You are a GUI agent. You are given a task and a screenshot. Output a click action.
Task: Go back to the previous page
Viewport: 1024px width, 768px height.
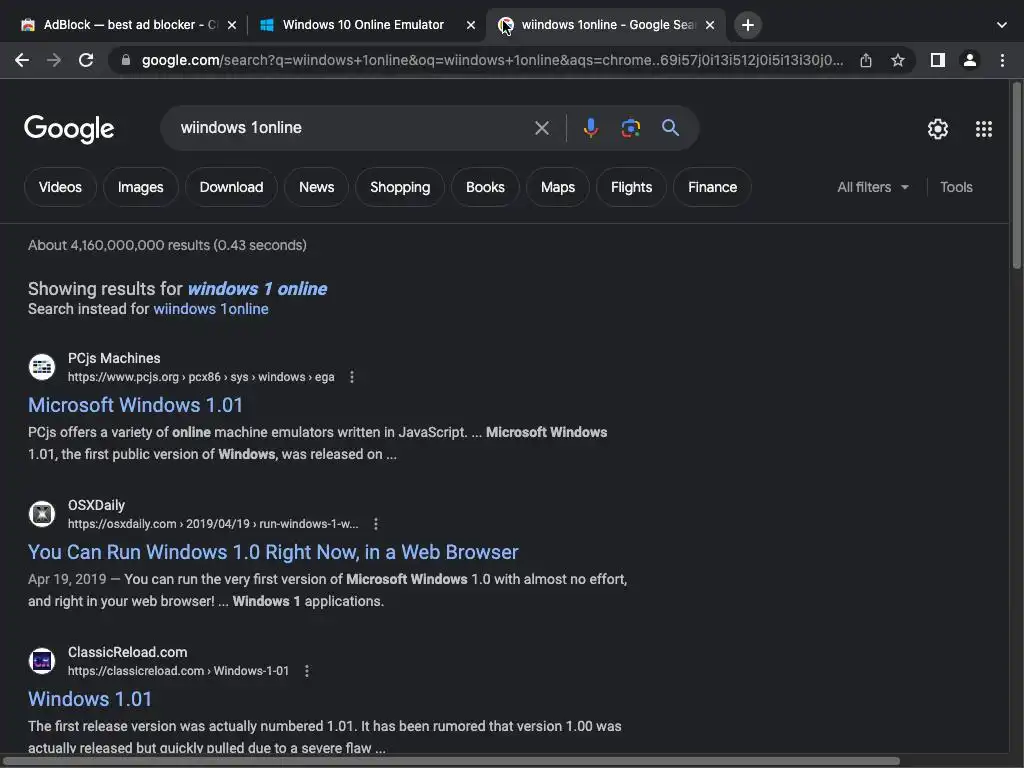[22, 60]
